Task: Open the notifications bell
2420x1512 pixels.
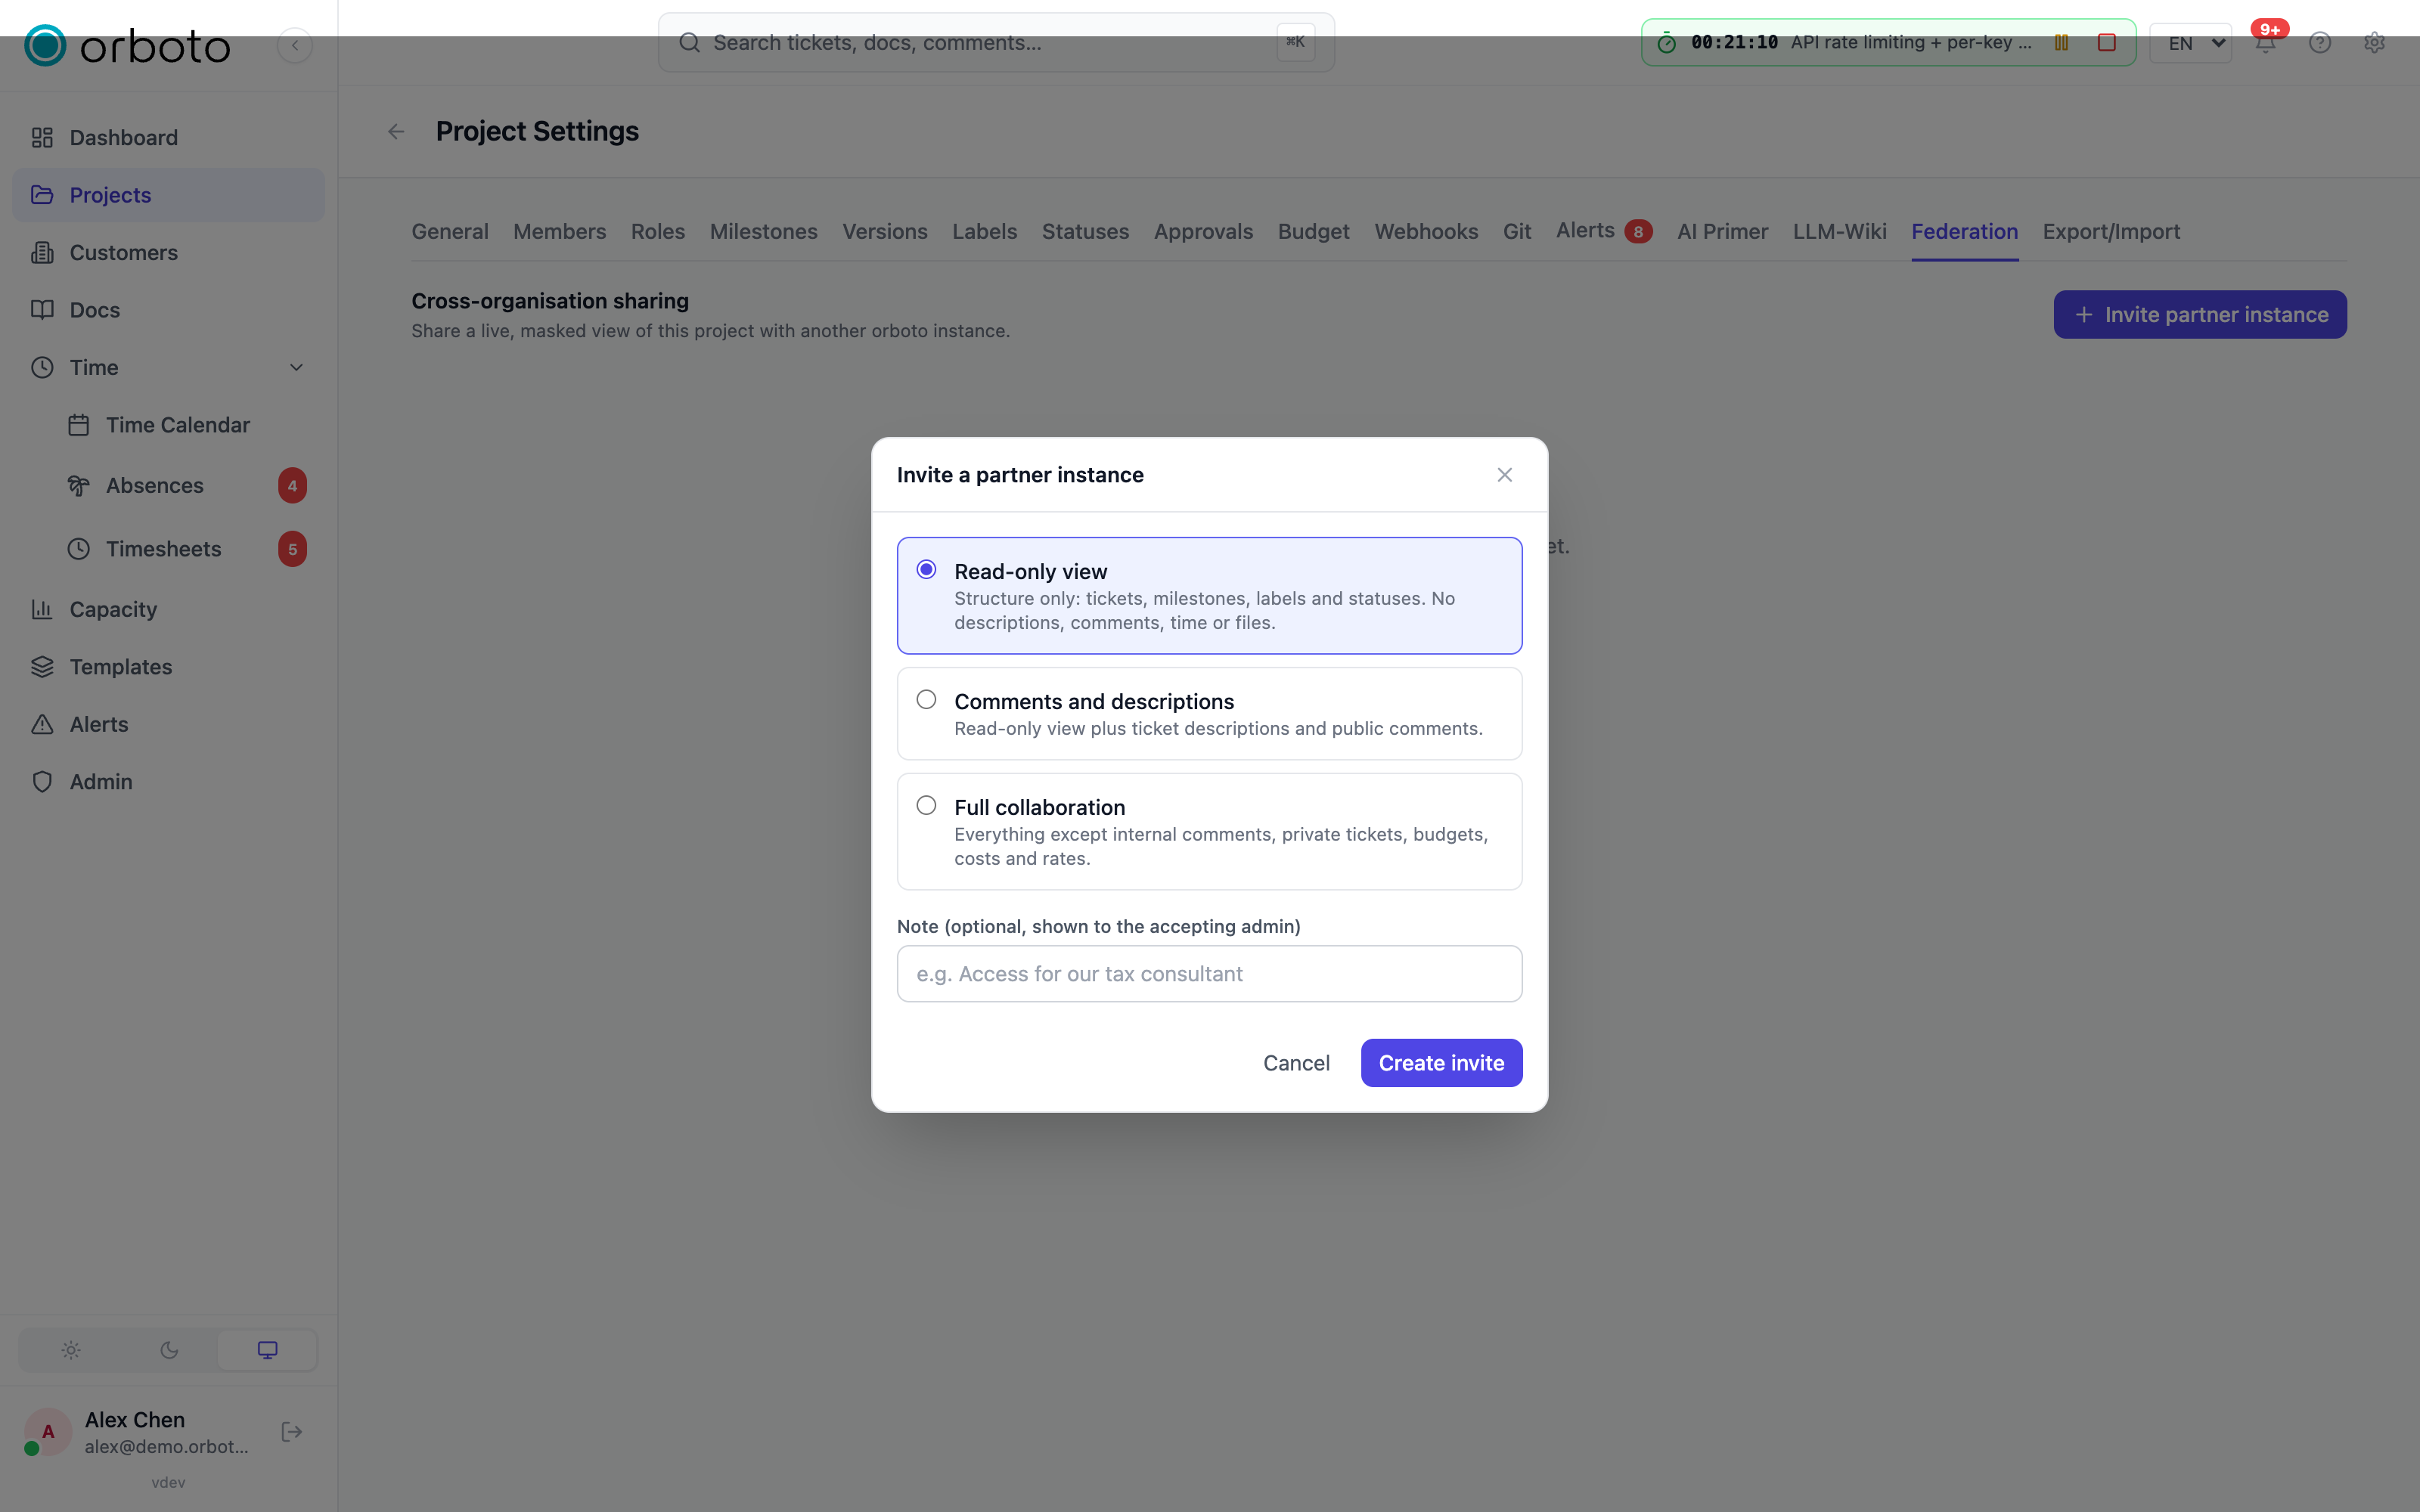Action: click(2266, 43)
